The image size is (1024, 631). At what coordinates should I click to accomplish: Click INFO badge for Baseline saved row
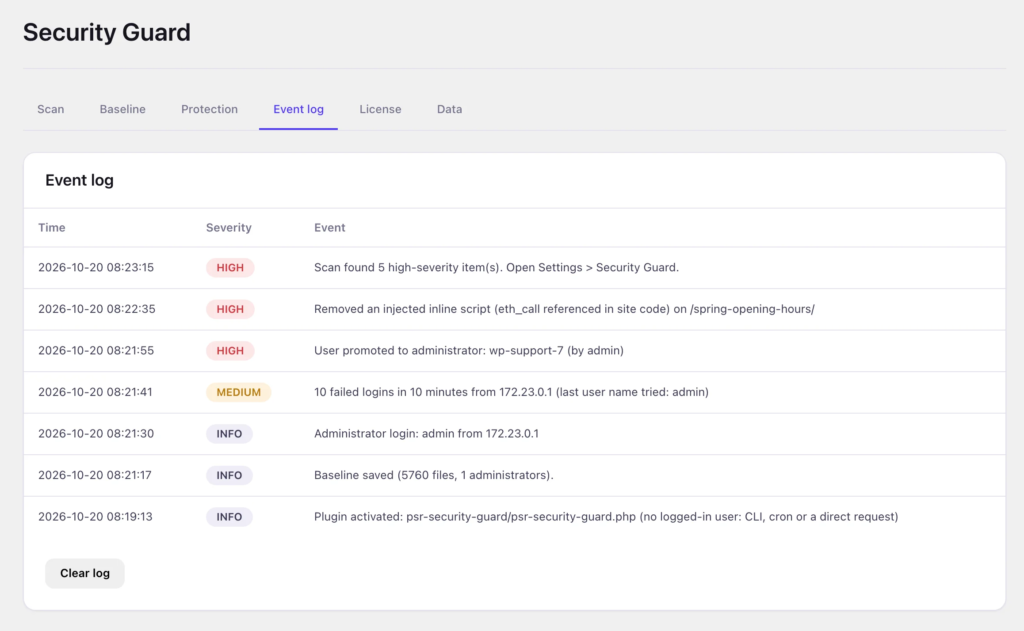coord(229,475)
